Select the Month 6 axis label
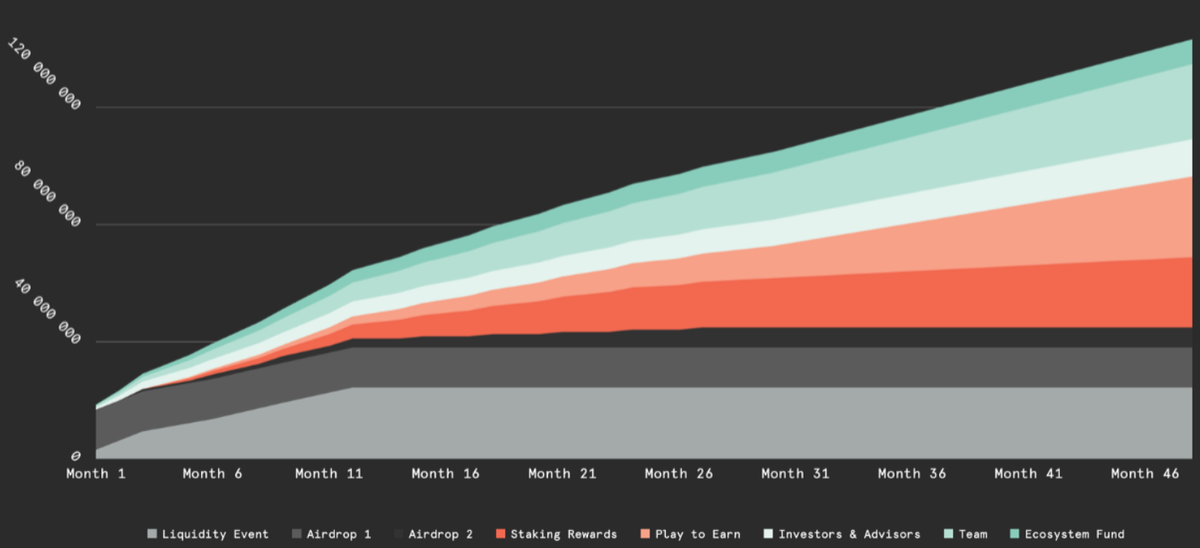Image resolution: width=1200 pixels, height=548 pixels. pyautogui.click(x=212, y=473)
